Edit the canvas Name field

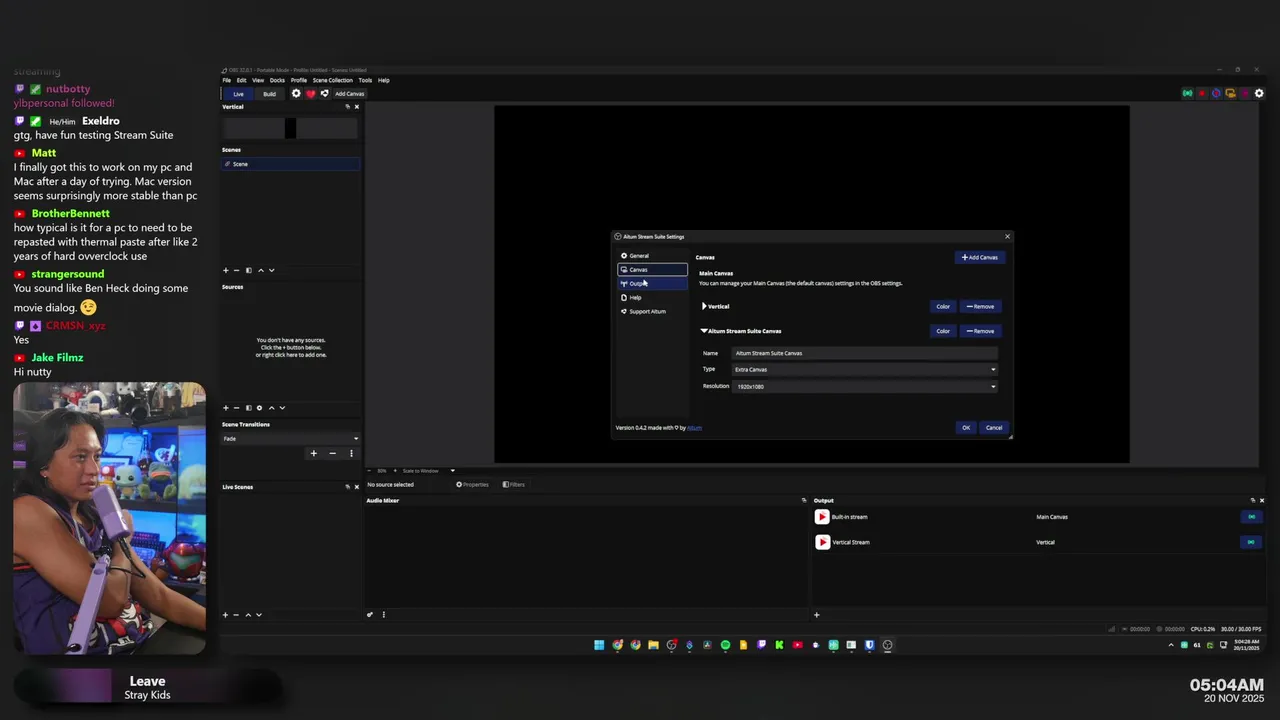(x=864, y=353)
